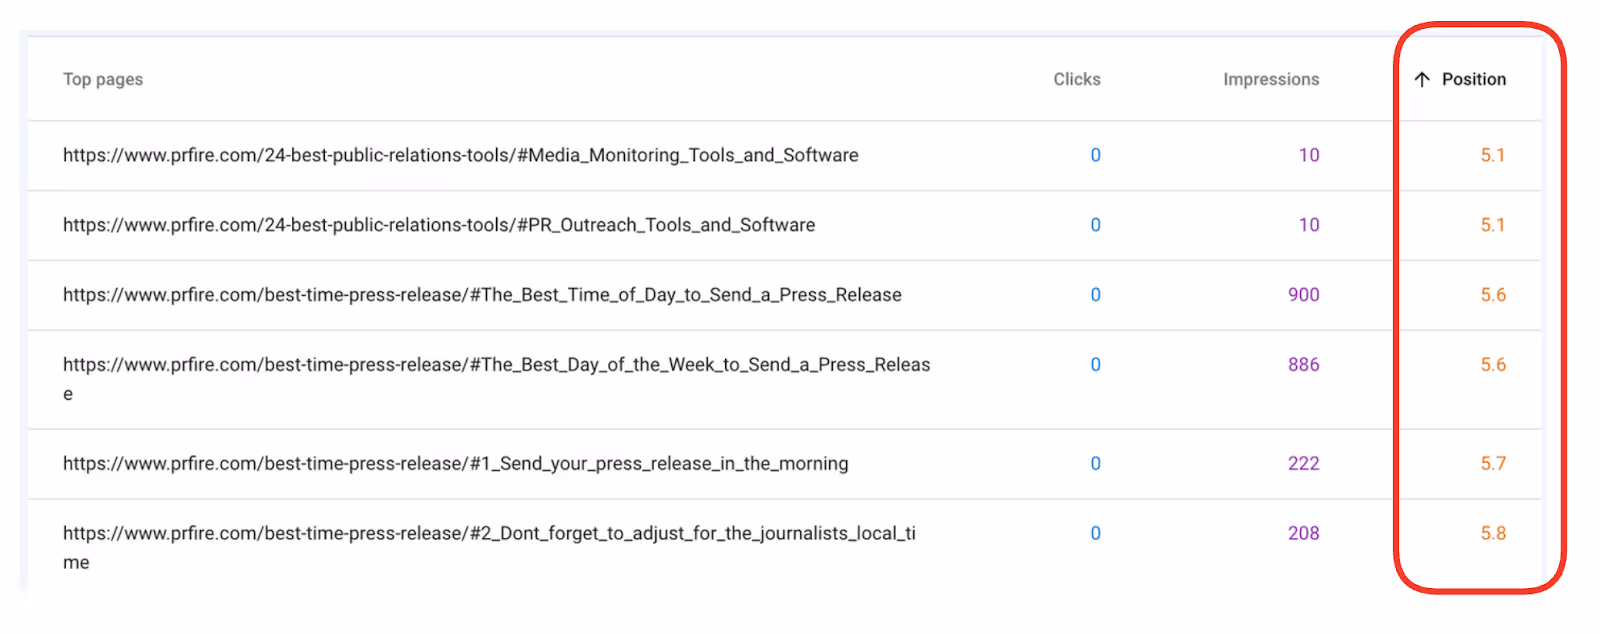Open the Best_Day_of_the_Week page URL
Screen dimensions: 1600x634
click(497, 379)
